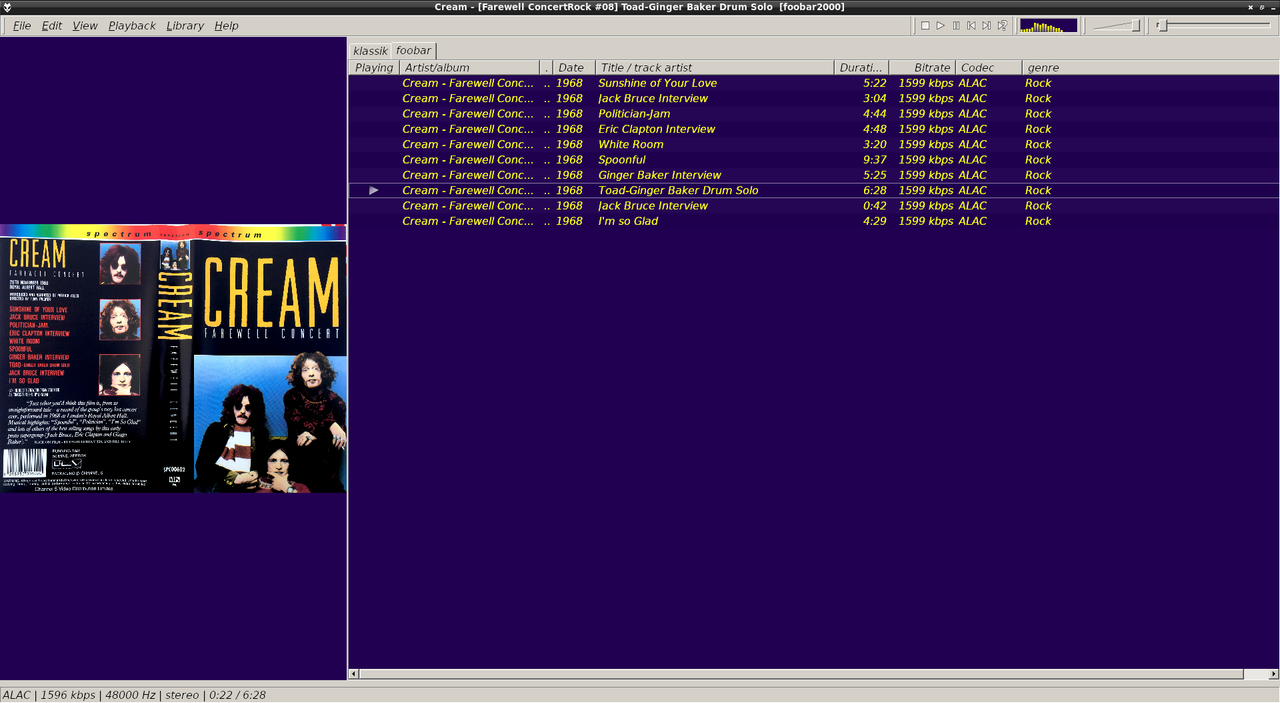
Task: Sort by Title / track artist header
Action: (714, 67)
